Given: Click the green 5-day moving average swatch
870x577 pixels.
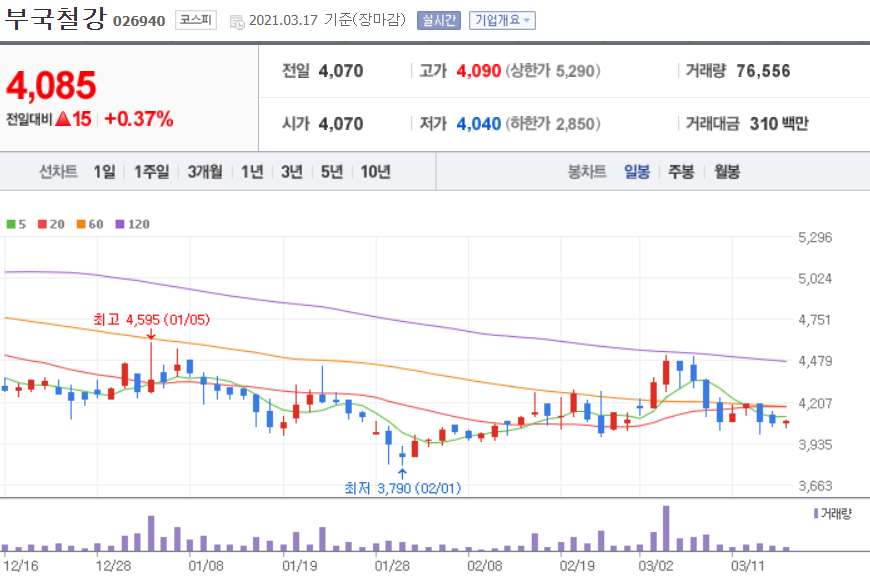Looking at the screenshot, I should [x=11, y=224].
